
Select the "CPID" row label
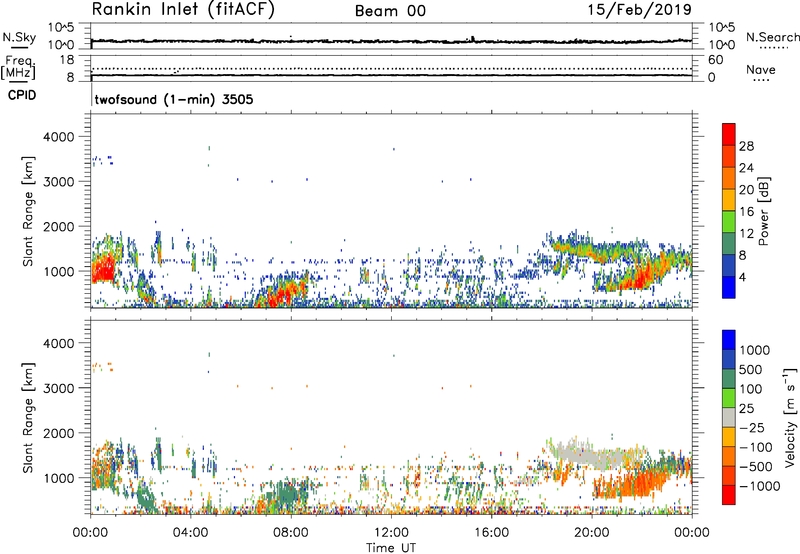tap(22, 95)
